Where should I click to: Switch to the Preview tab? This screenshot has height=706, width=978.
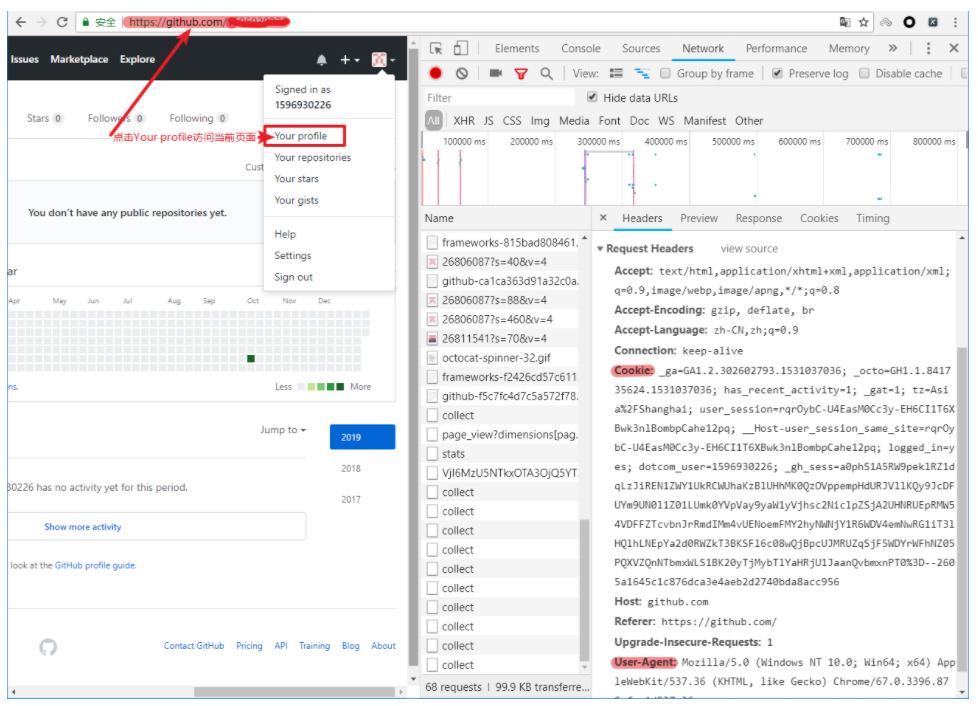point(699,218)
